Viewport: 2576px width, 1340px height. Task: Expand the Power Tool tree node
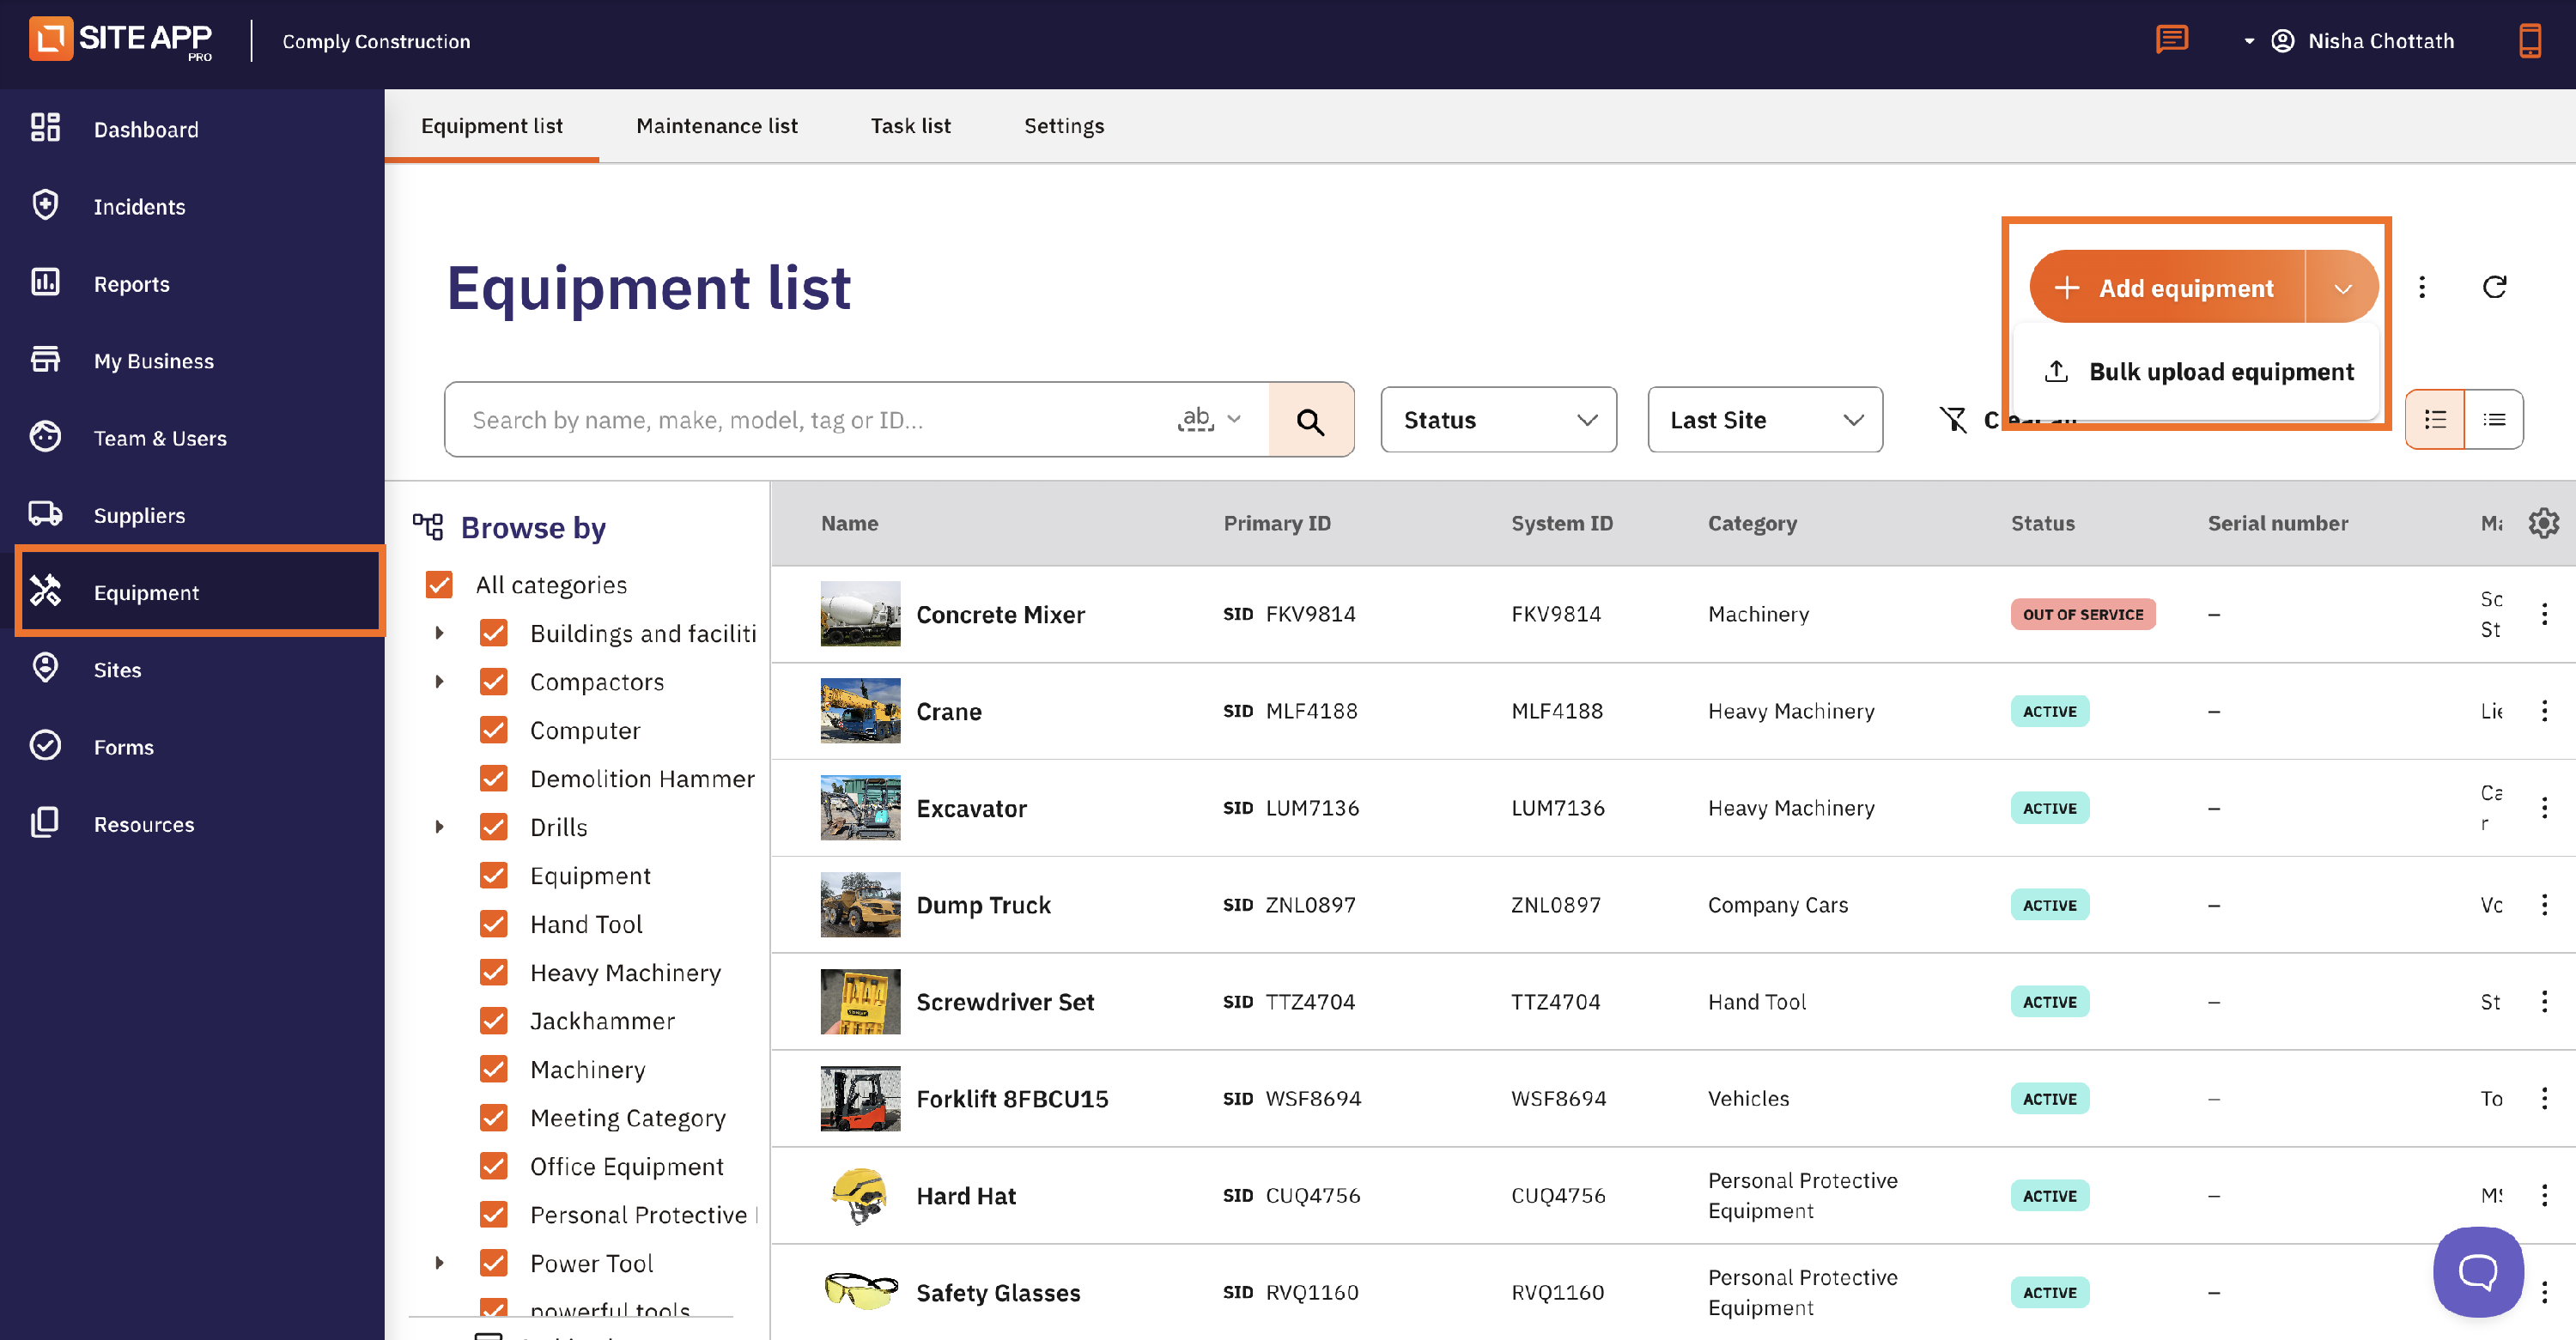click(x=439, y=1263)
